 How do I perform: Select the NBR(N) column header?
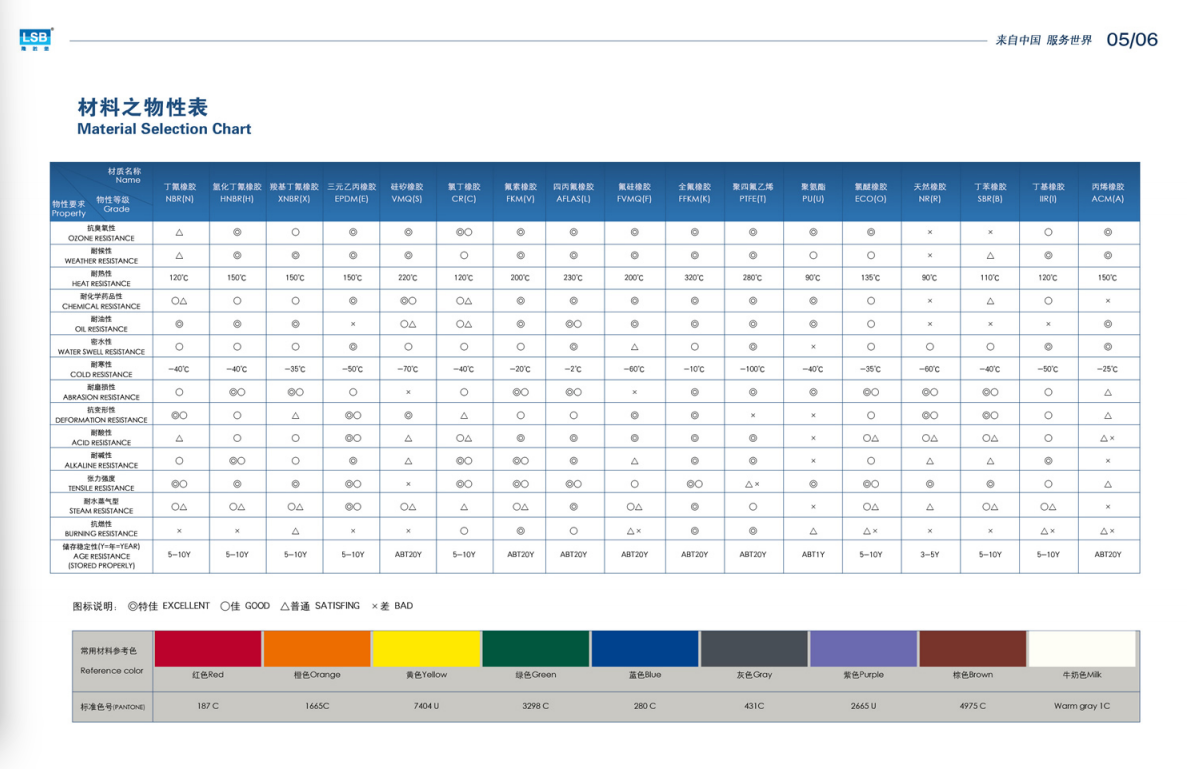pyautogui.click(x=180, y=193)
